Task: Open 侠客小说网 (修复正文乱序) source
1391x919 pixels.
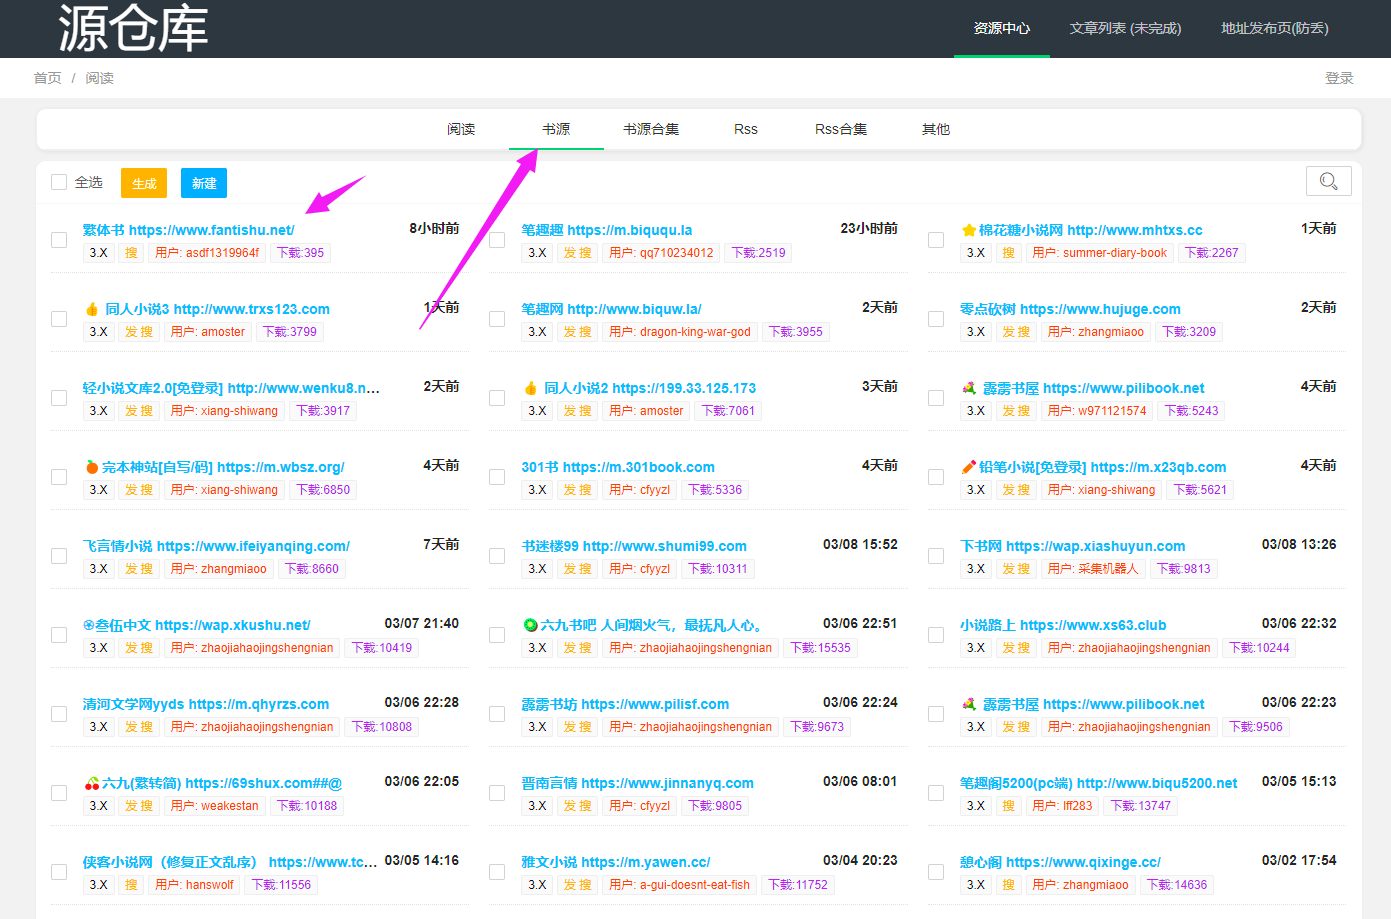Action: click(x=230, y=862)
